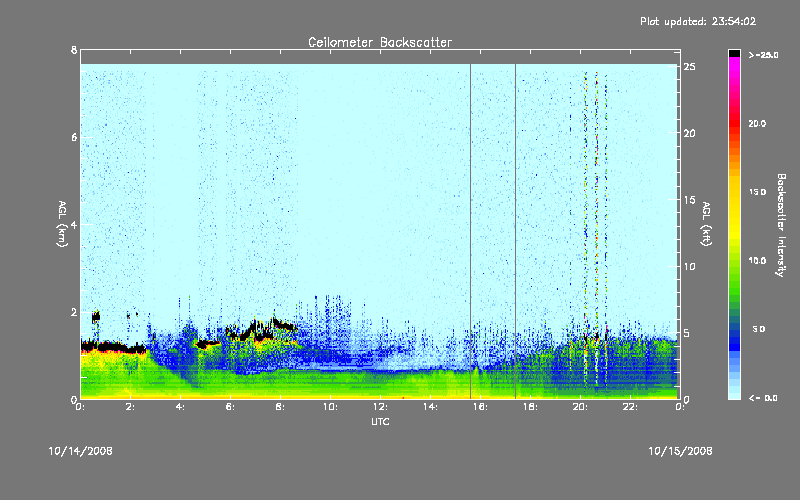This screenshot has width=800, height=500.
Task: Click the second gray vertical line before 18:
Action: (515, 231)
